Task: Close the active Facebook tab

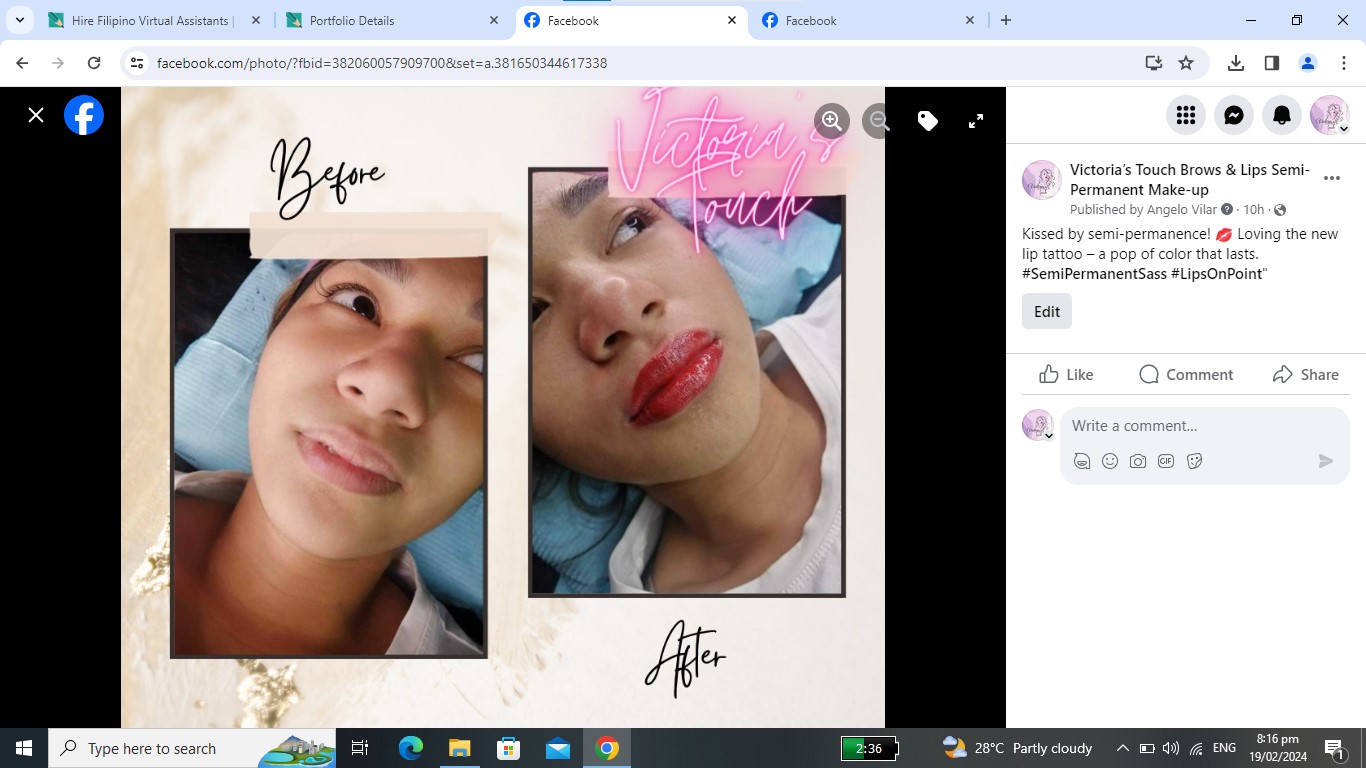Action: point(732,20)
